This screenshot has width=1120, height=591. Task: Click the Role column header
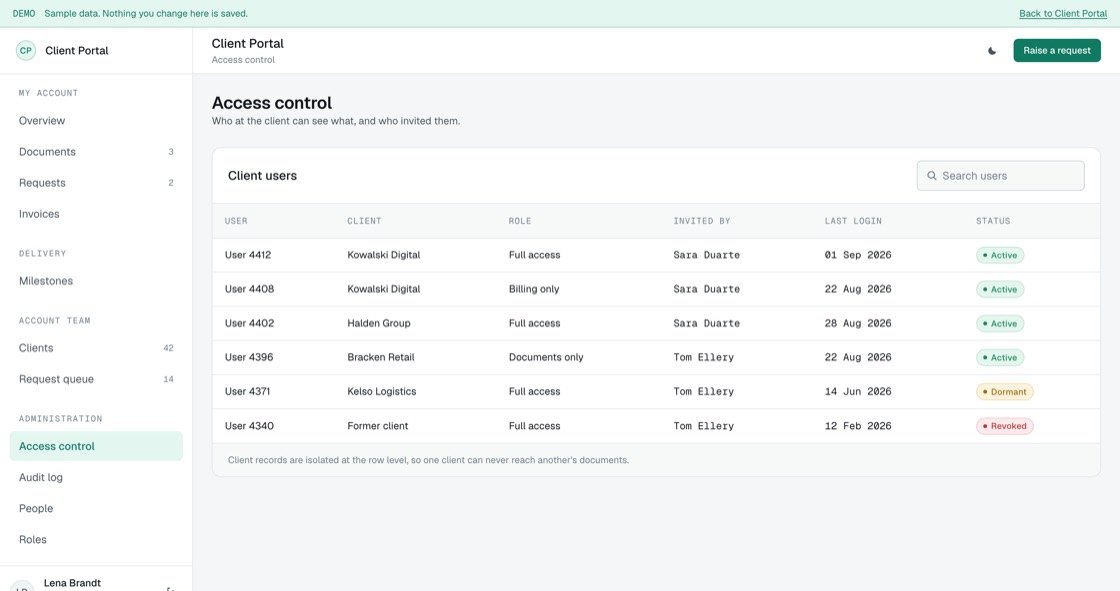click(x=520, y=221)
